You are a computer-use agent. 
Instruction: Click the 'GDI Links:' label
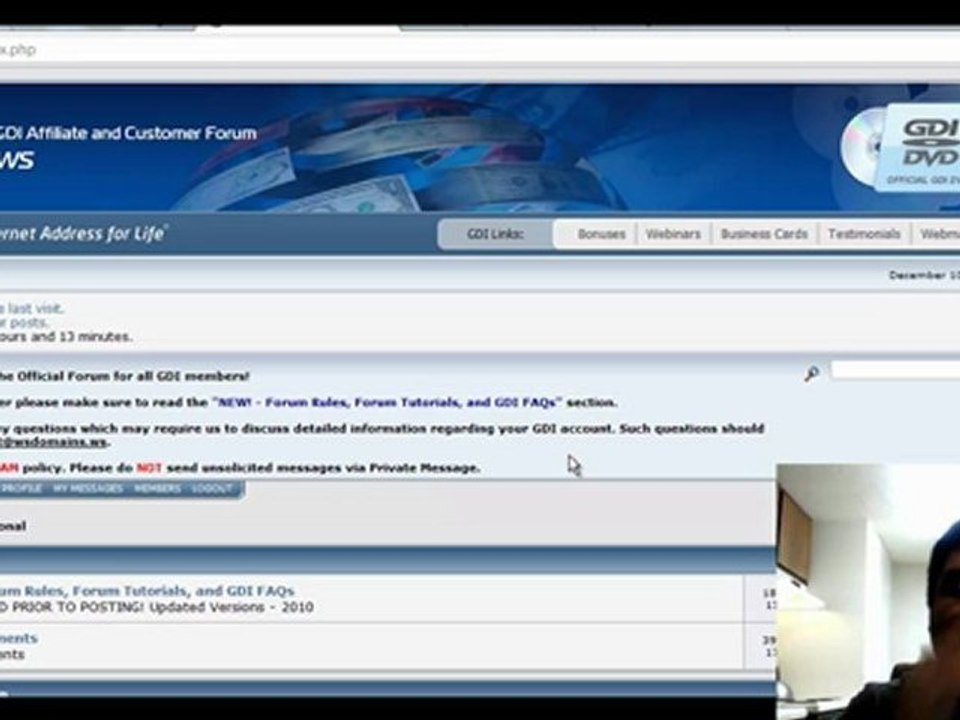[x=495, y=234]
